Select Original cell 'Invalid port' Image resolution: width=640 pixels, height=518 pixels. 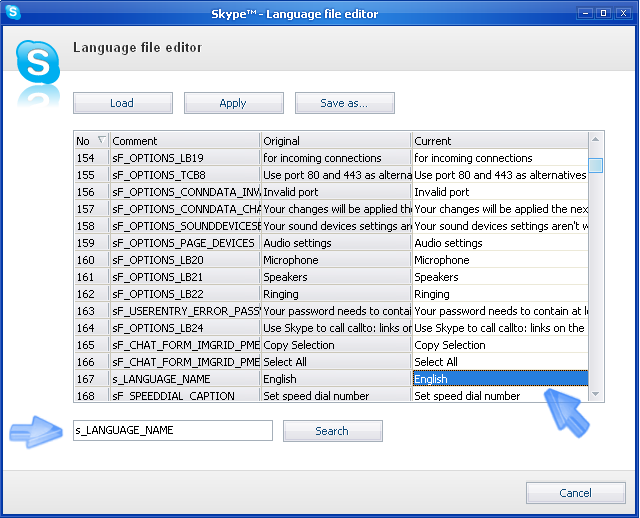pyautogui.click(x=336, y=192)
